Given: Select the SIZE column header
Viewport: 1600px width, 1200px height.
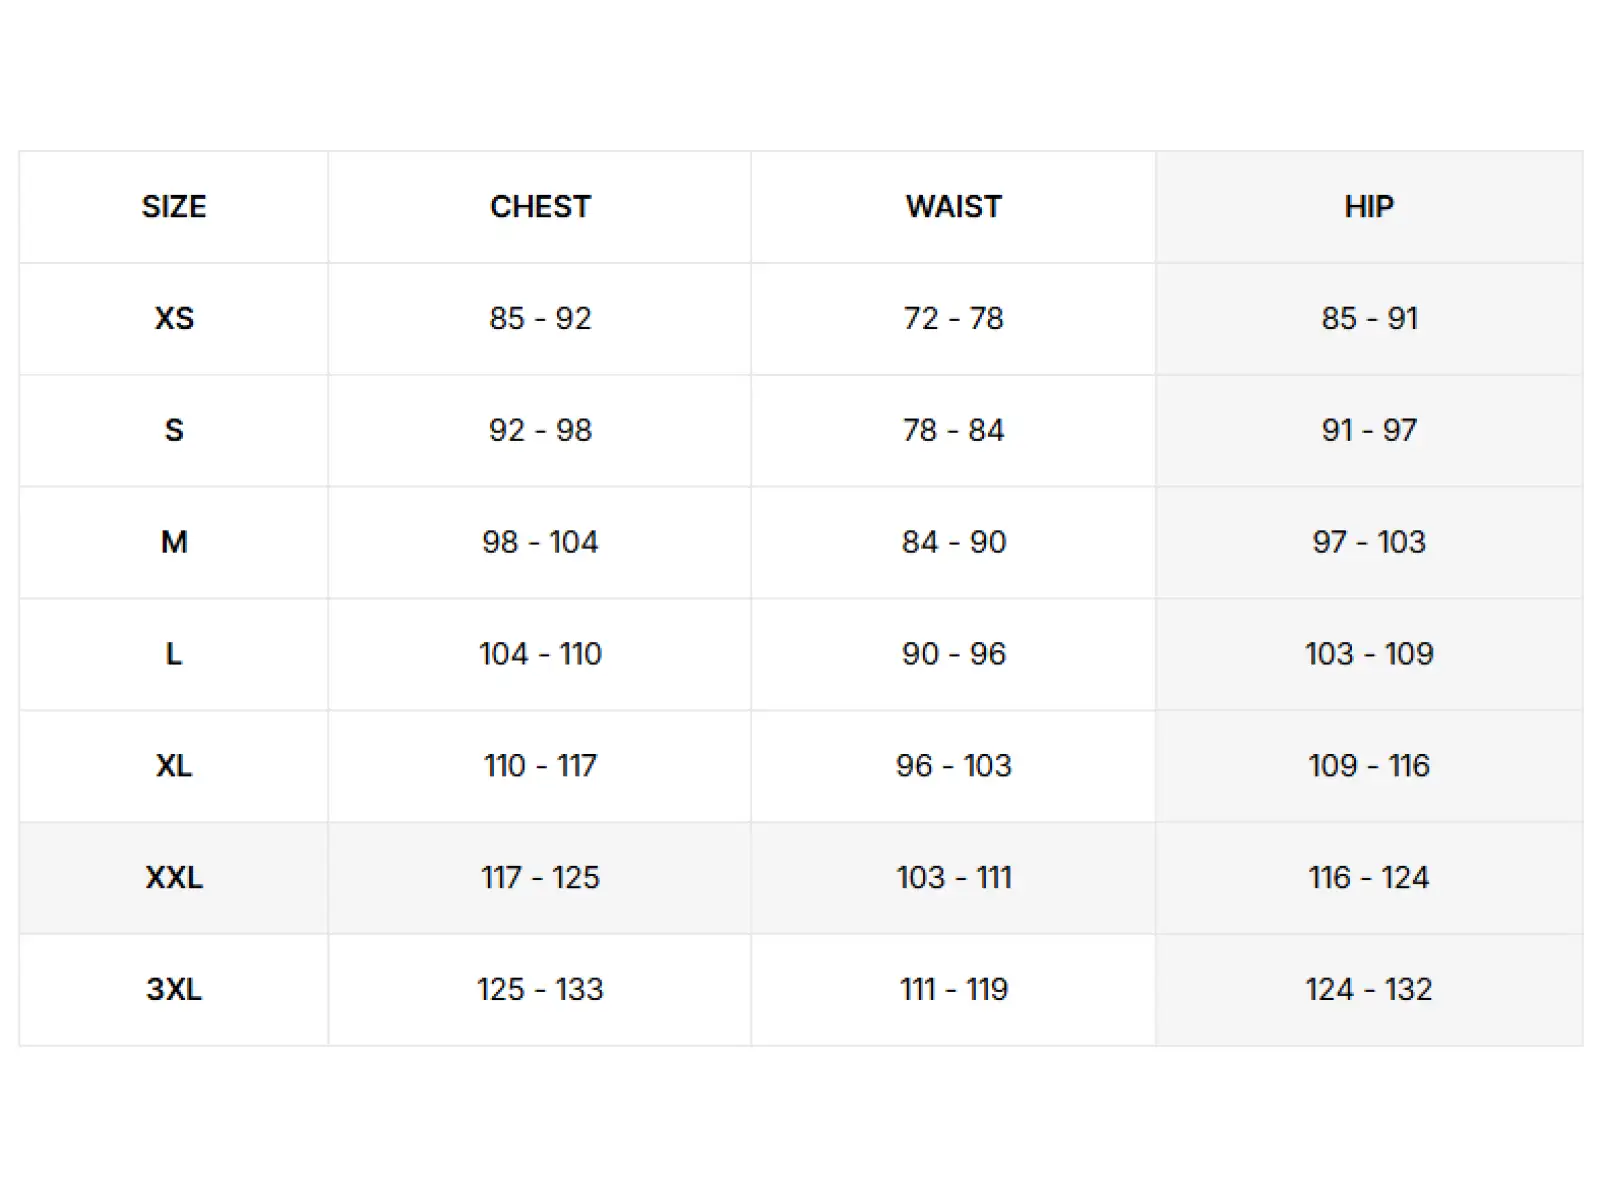Looking at the screenshot, I should [x=174, y=207].
